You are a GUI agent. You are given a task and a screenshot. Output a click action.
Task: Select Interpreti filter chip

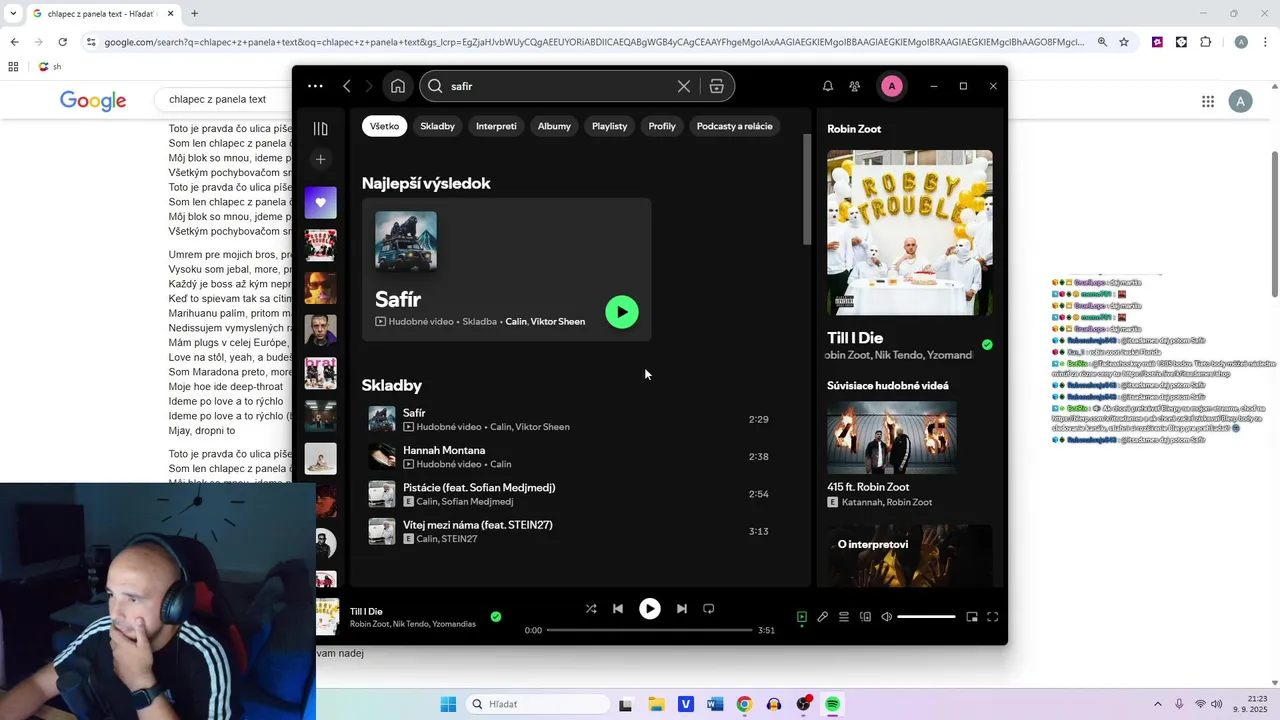[x=496, y=126]
